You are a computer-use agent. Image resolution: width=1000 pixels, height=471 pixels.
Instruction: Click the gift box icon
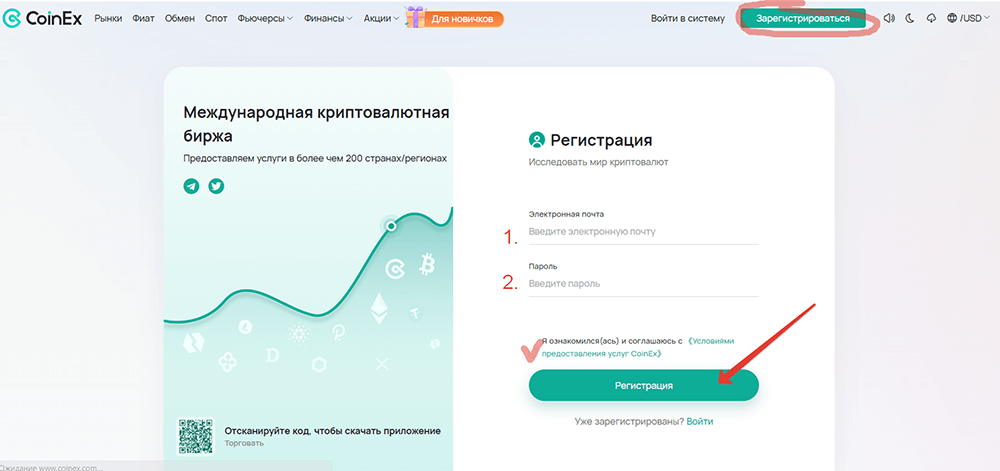415,17
